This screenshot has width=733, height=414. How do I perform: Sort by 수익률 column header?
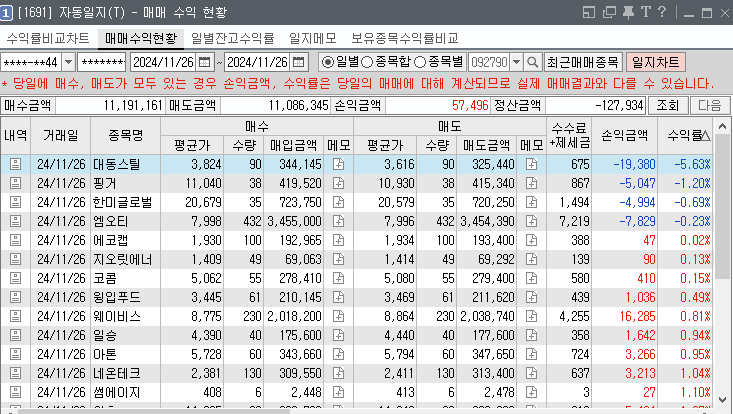[x=685, y=136]
